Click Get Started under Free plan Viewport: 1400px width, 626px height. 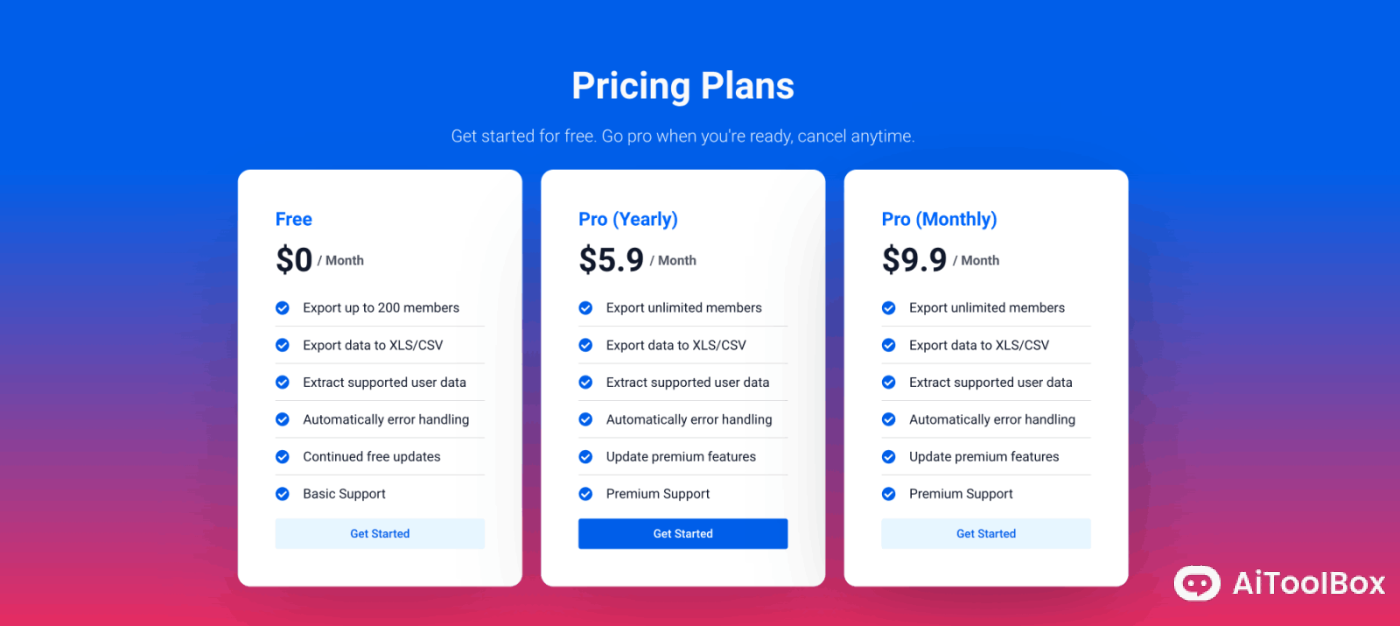coord(380,534)
